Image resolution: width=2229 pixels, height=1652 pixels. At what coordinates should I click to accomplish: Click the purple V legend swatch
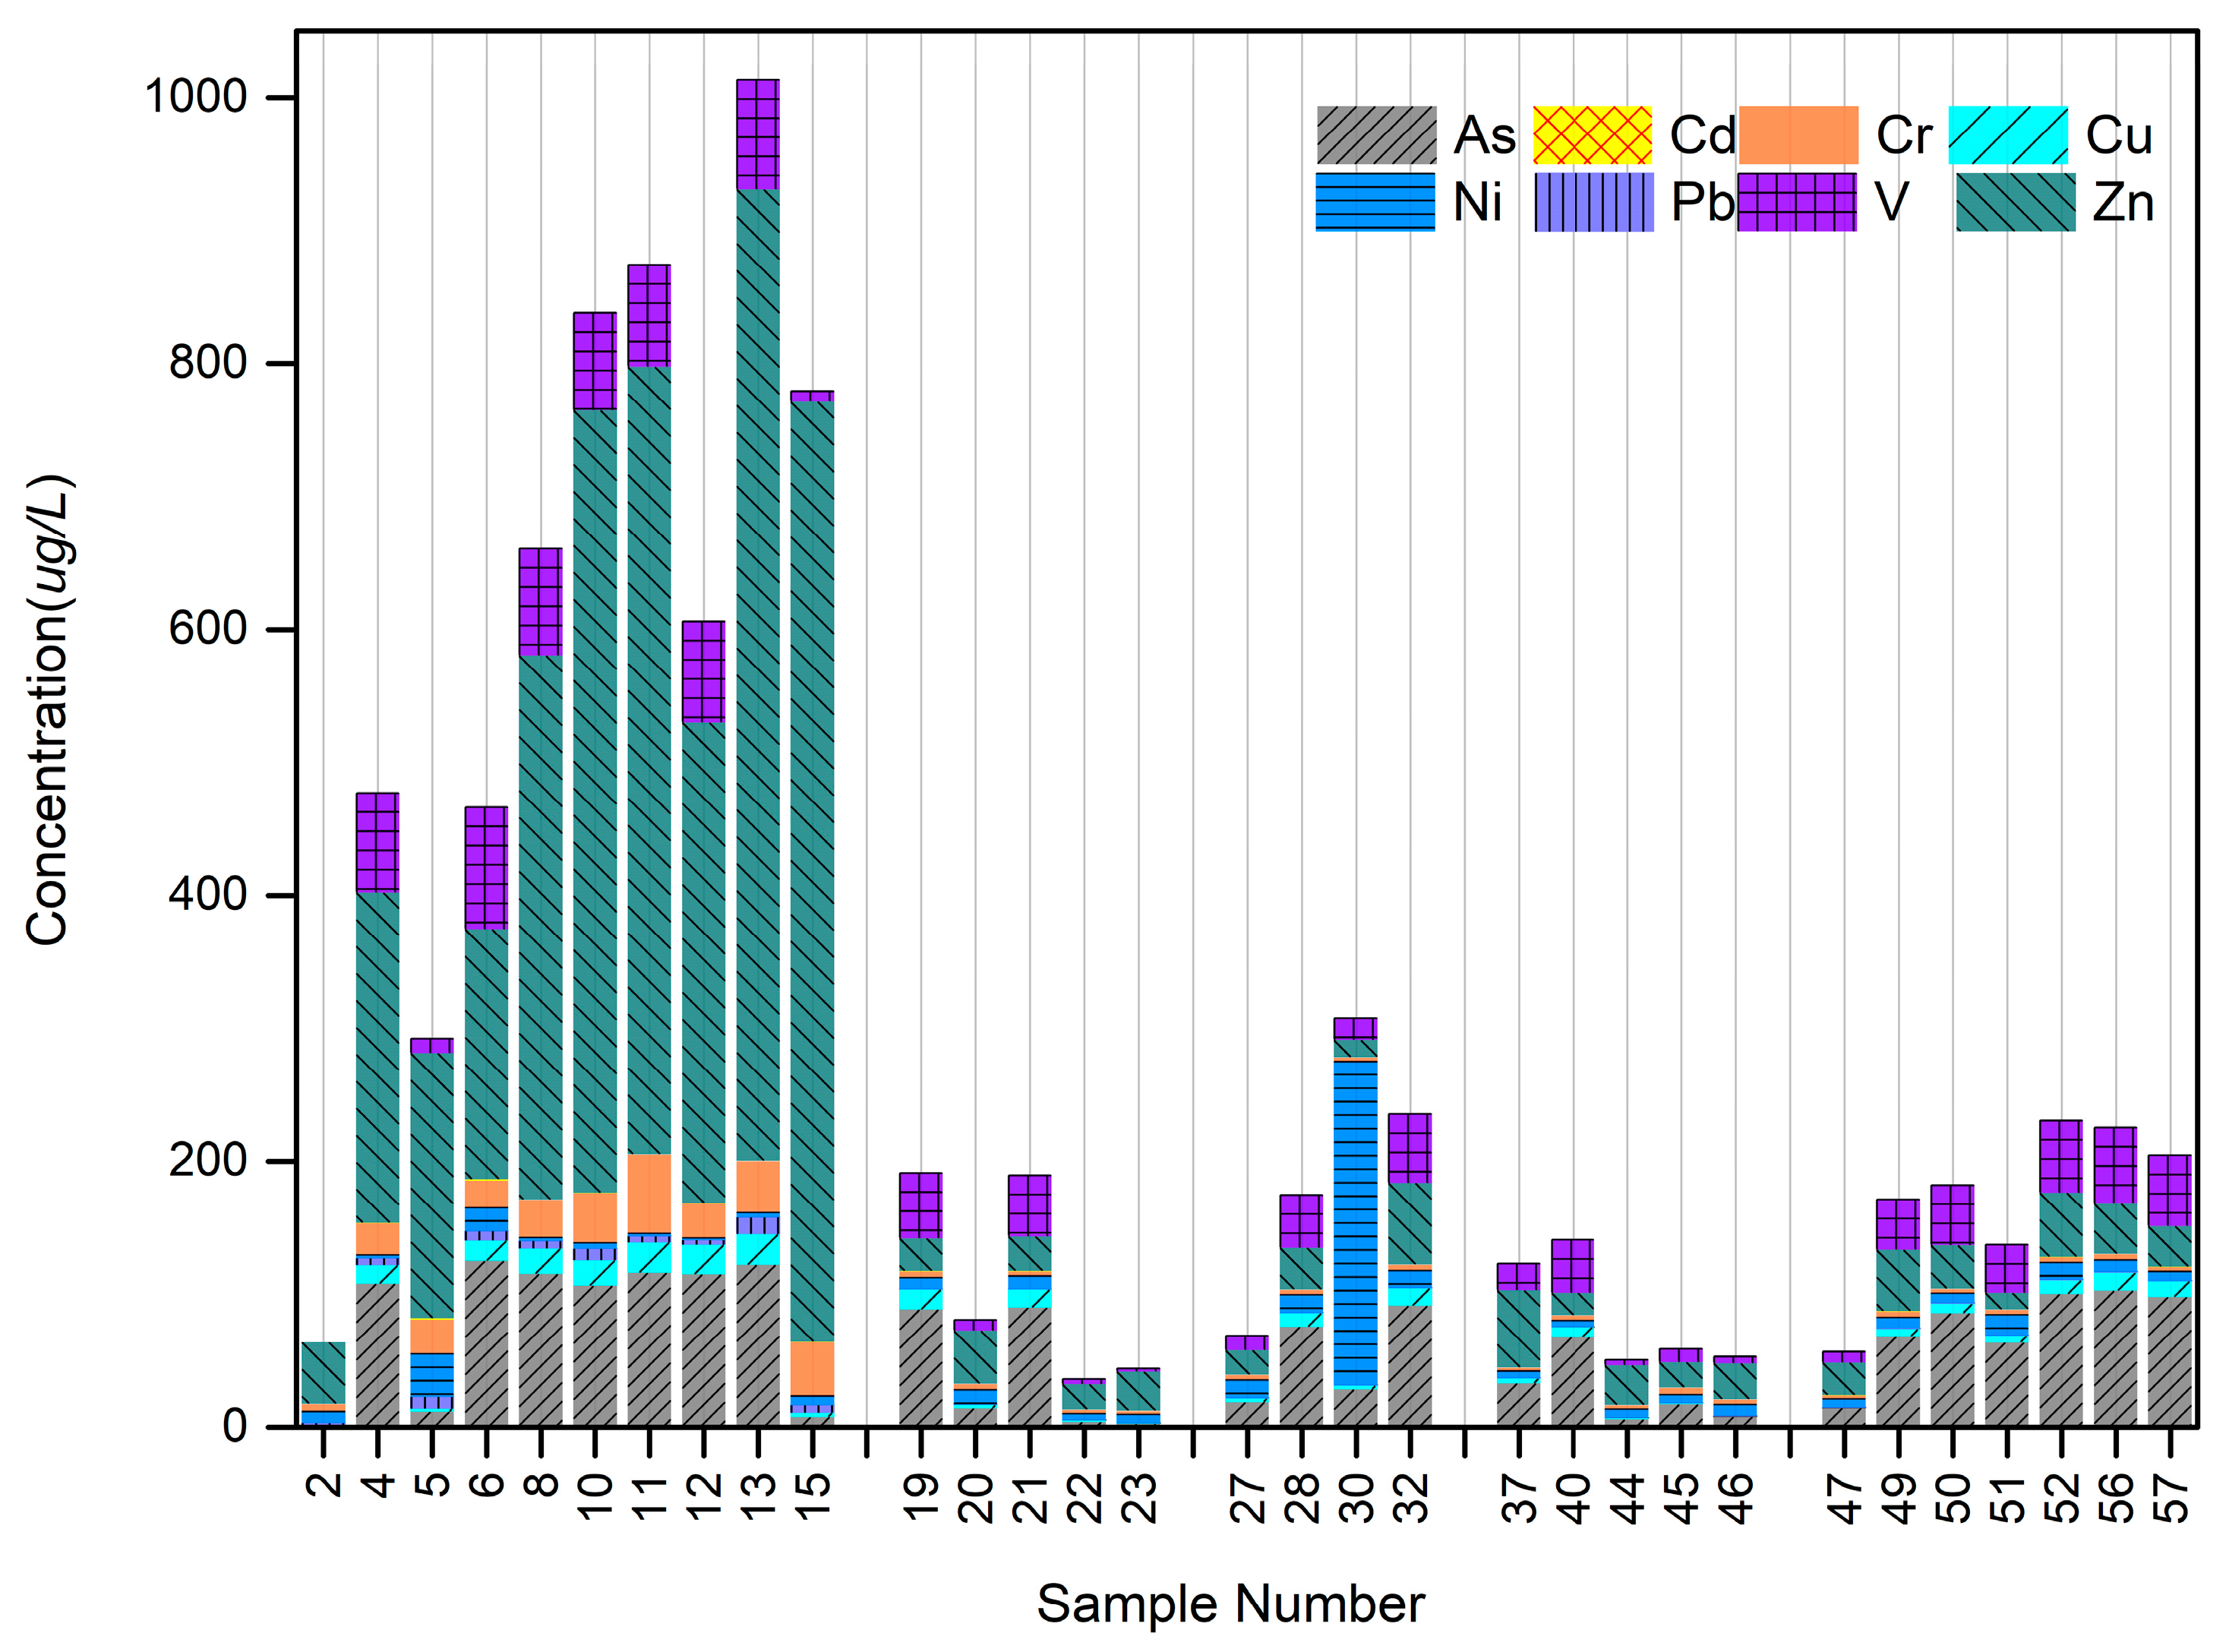click(1797, 202)
